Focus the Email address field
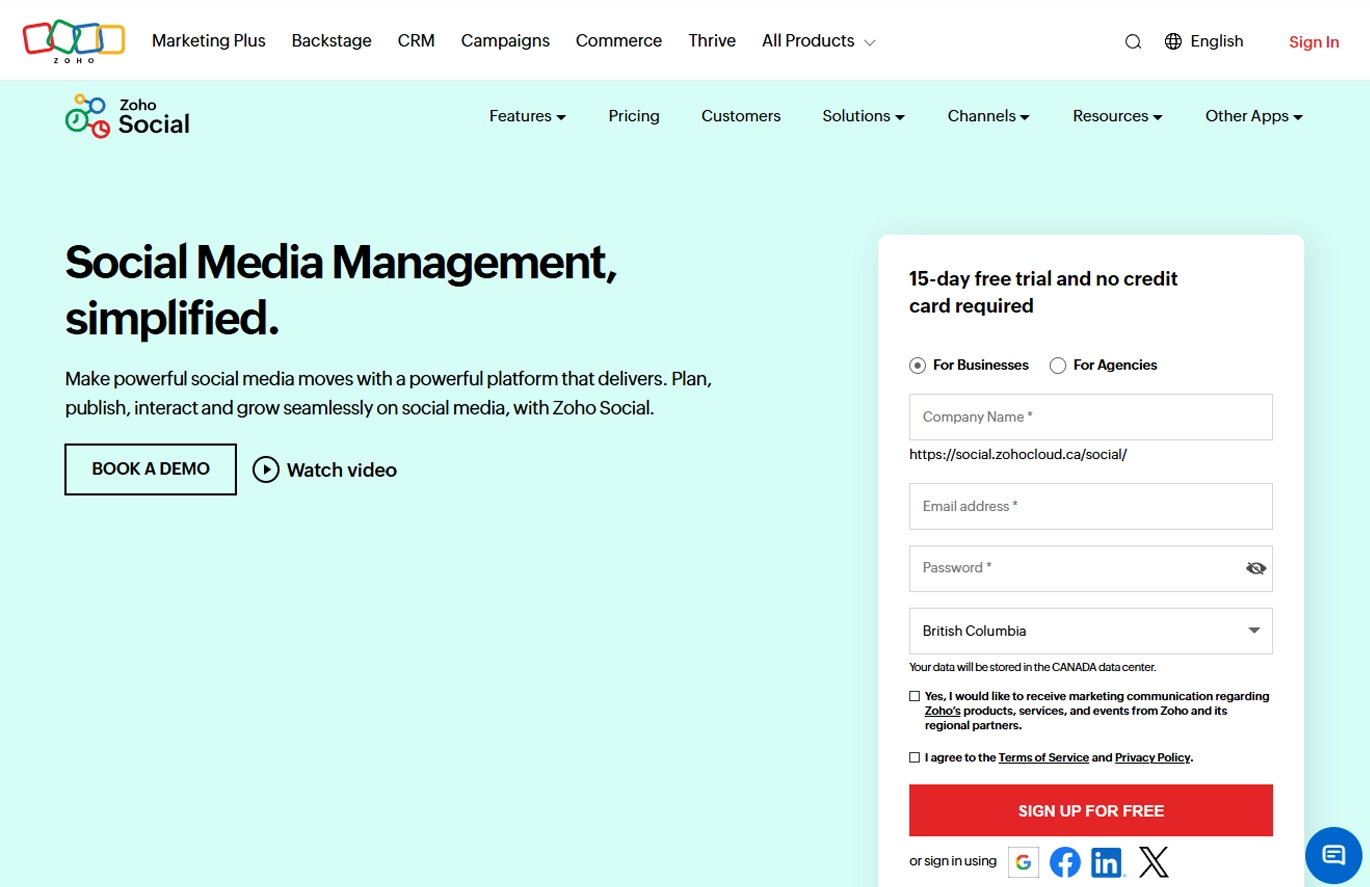 1090,506
